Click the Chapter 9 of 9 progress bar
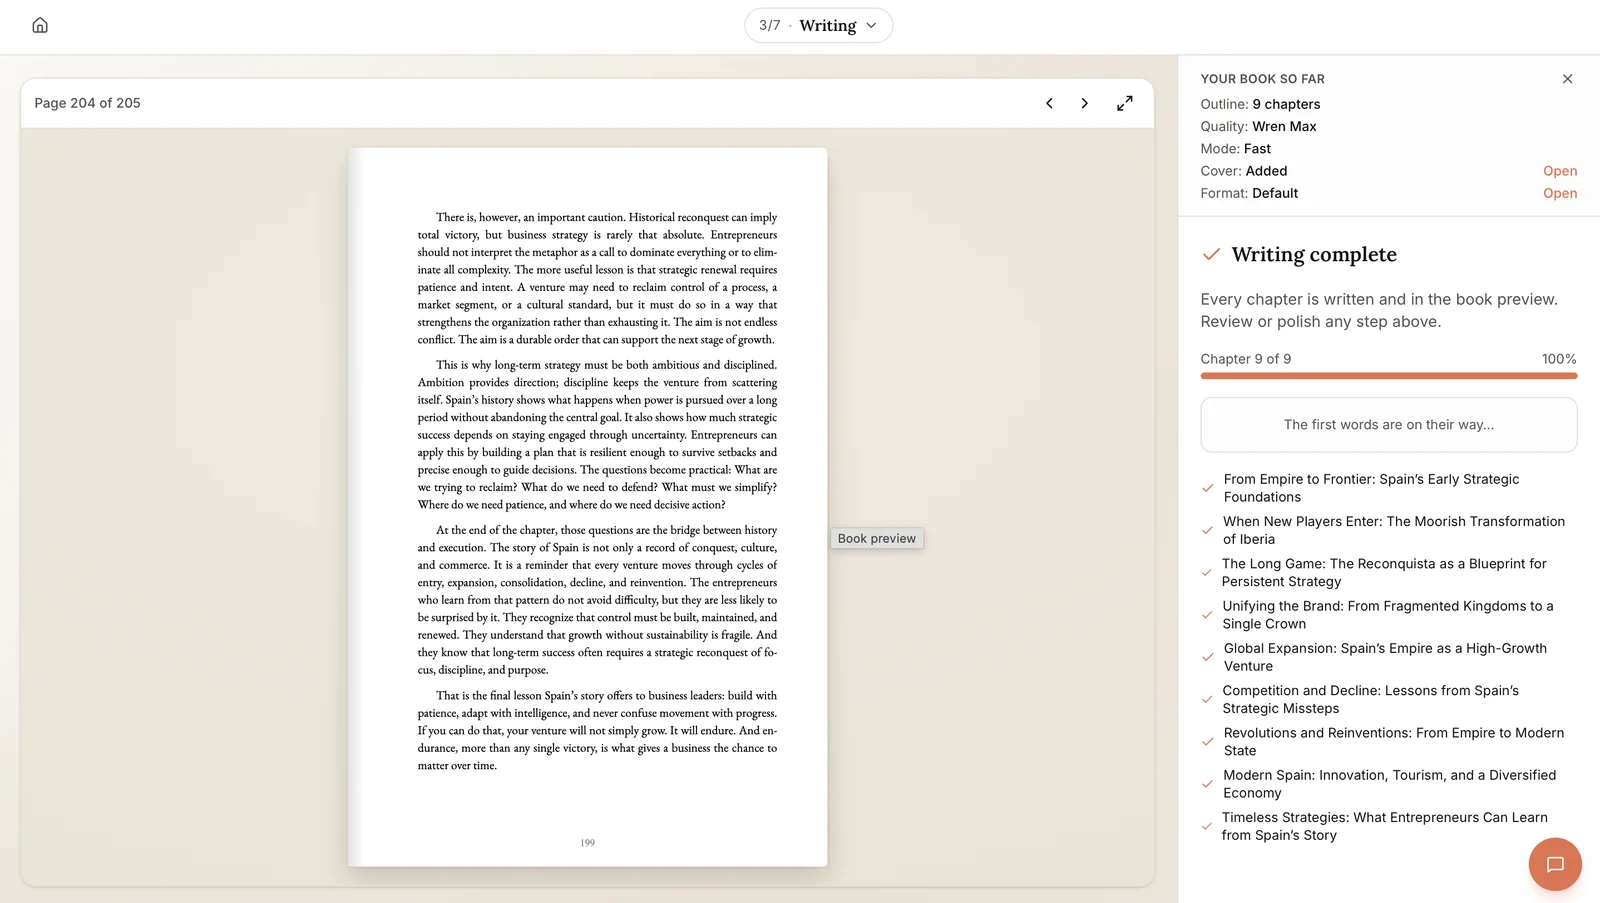Image resolution: width=1600 pixels, height=903 pixels. (1389, 376)
